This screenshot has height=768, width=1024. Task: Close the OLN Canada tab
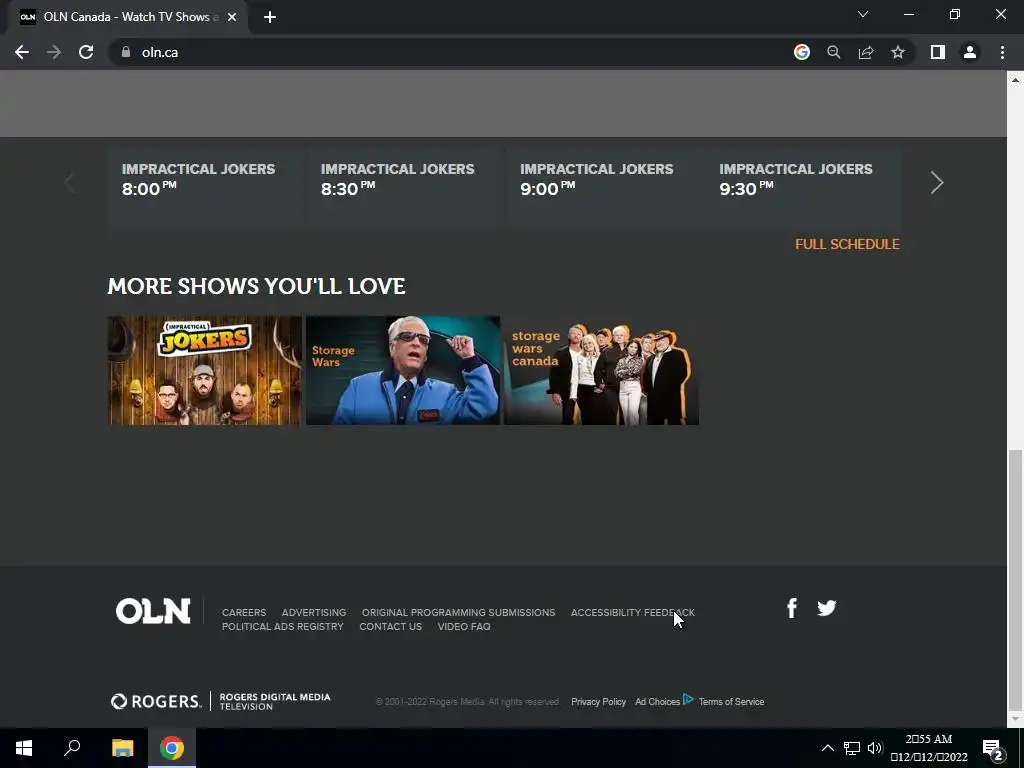pos(232,17)
